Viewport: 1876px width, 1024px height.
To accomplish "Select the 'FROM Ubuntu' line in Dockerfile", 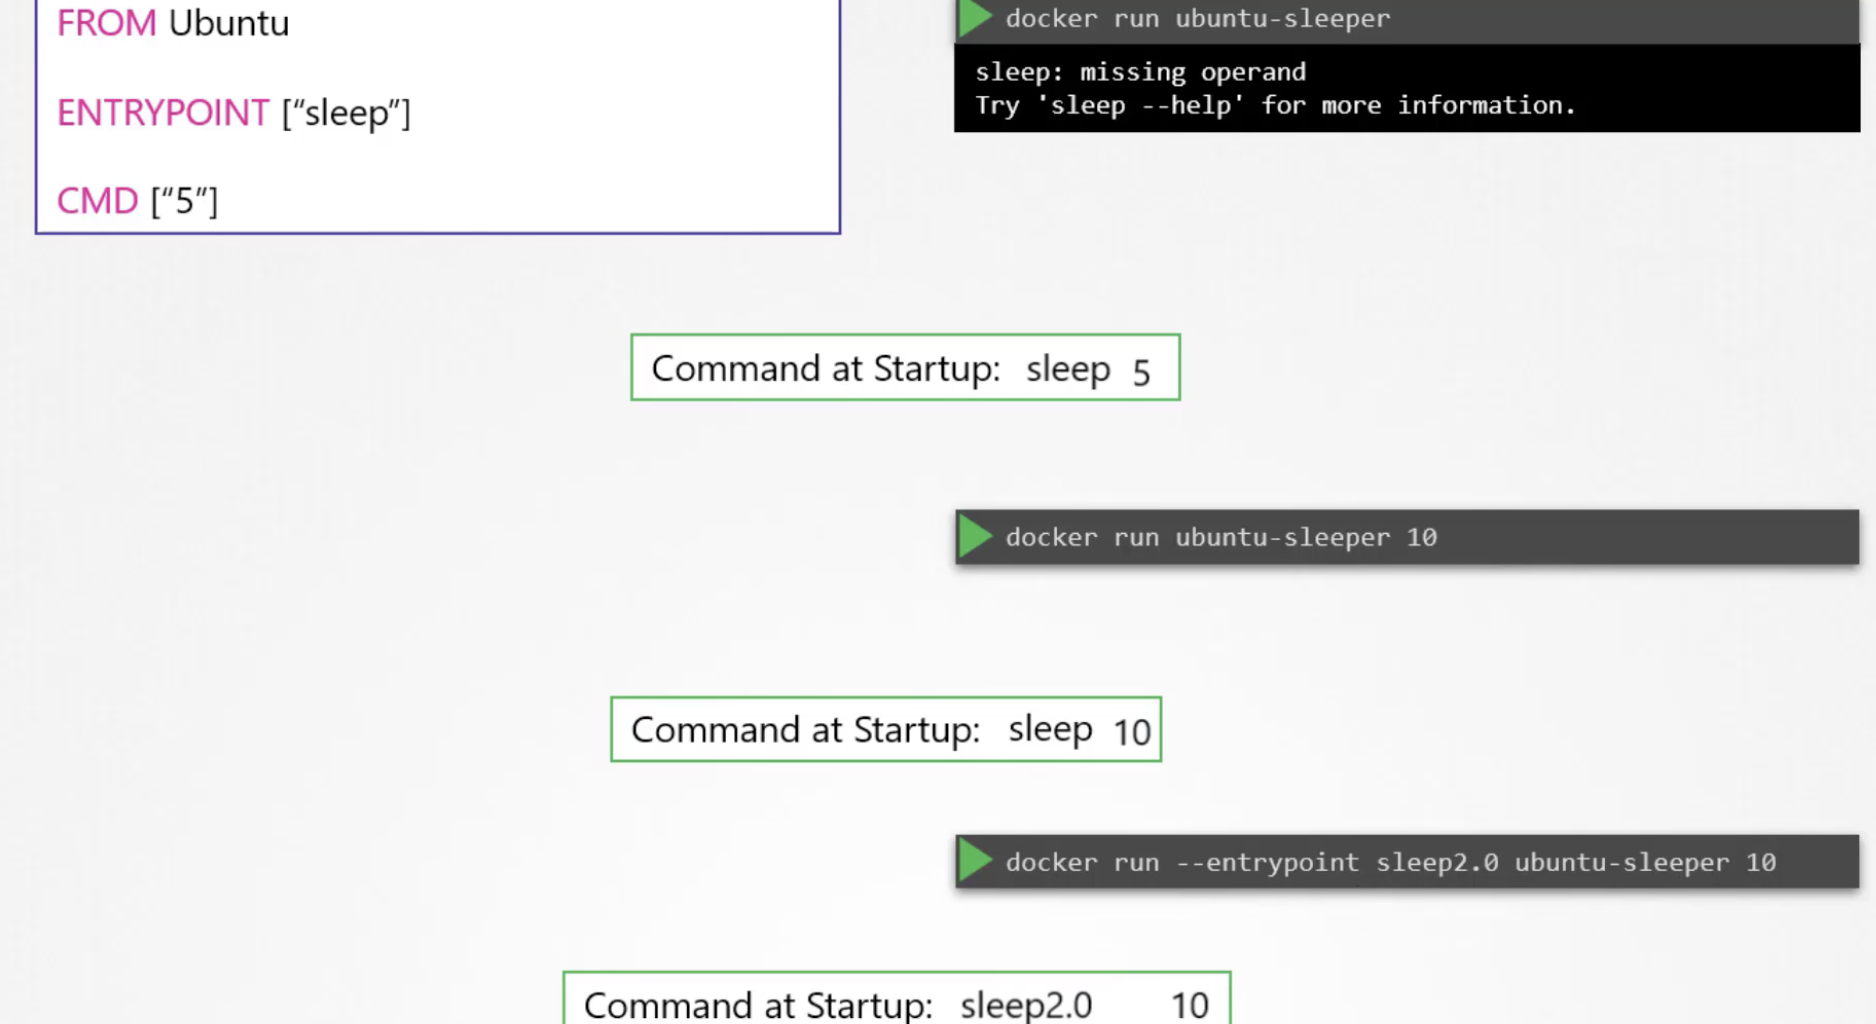I will tap(173, 22).
